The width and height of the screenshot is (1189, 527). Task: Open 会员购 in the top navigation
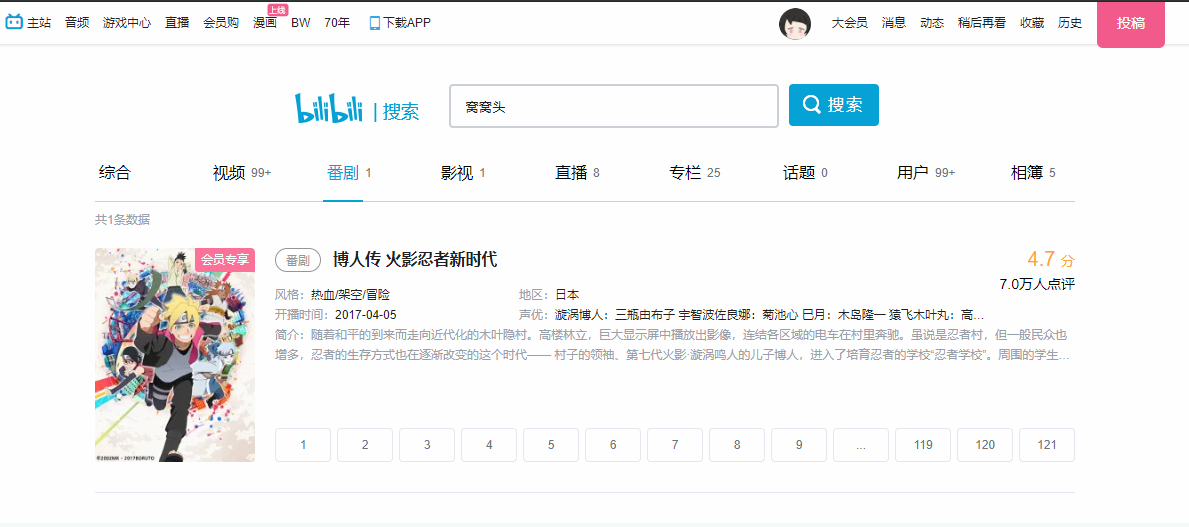pos(221,23)
